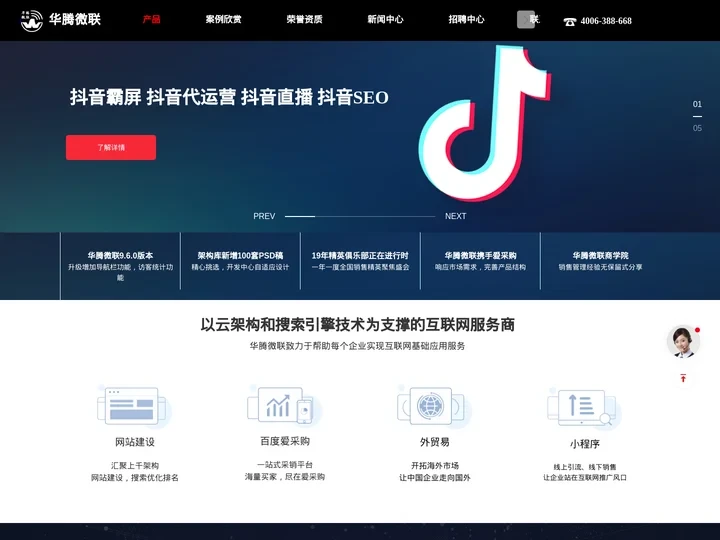720x540 pixels.
Task: Click the 百度爱采购 chart icon
Action: [x=283, y=405]
